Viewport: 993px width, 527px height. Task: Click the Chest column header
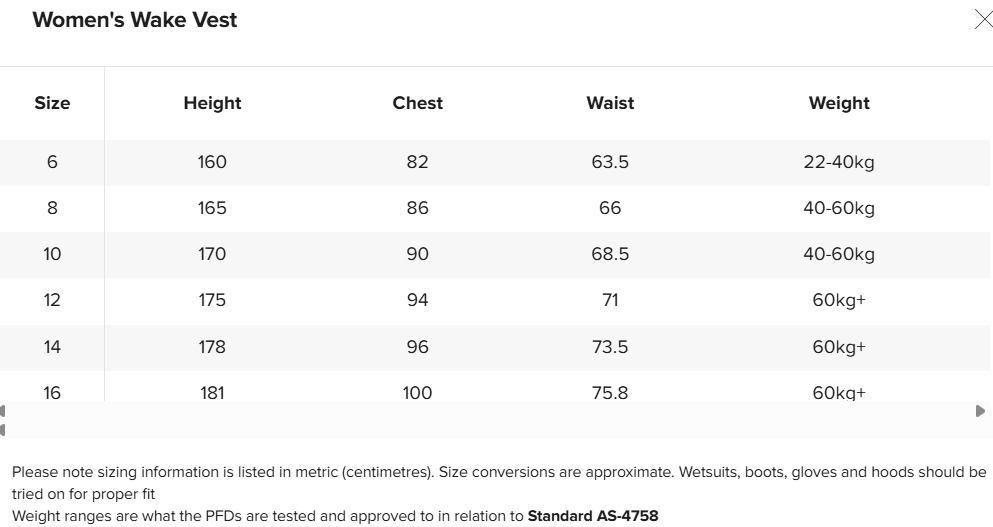417,103
